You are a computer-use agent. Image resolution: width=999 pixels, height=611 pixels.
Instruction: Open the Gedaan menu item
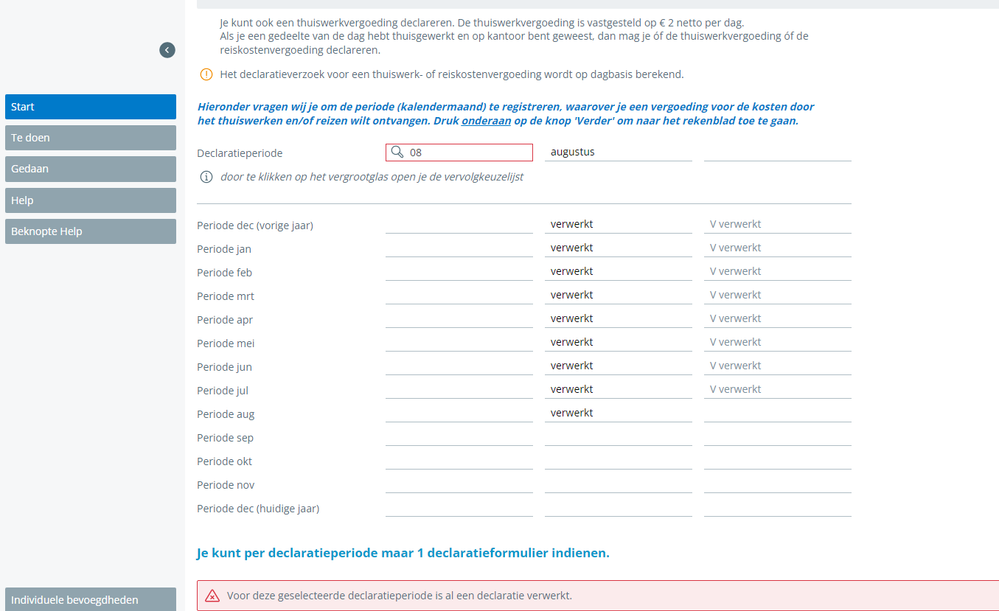90,169
